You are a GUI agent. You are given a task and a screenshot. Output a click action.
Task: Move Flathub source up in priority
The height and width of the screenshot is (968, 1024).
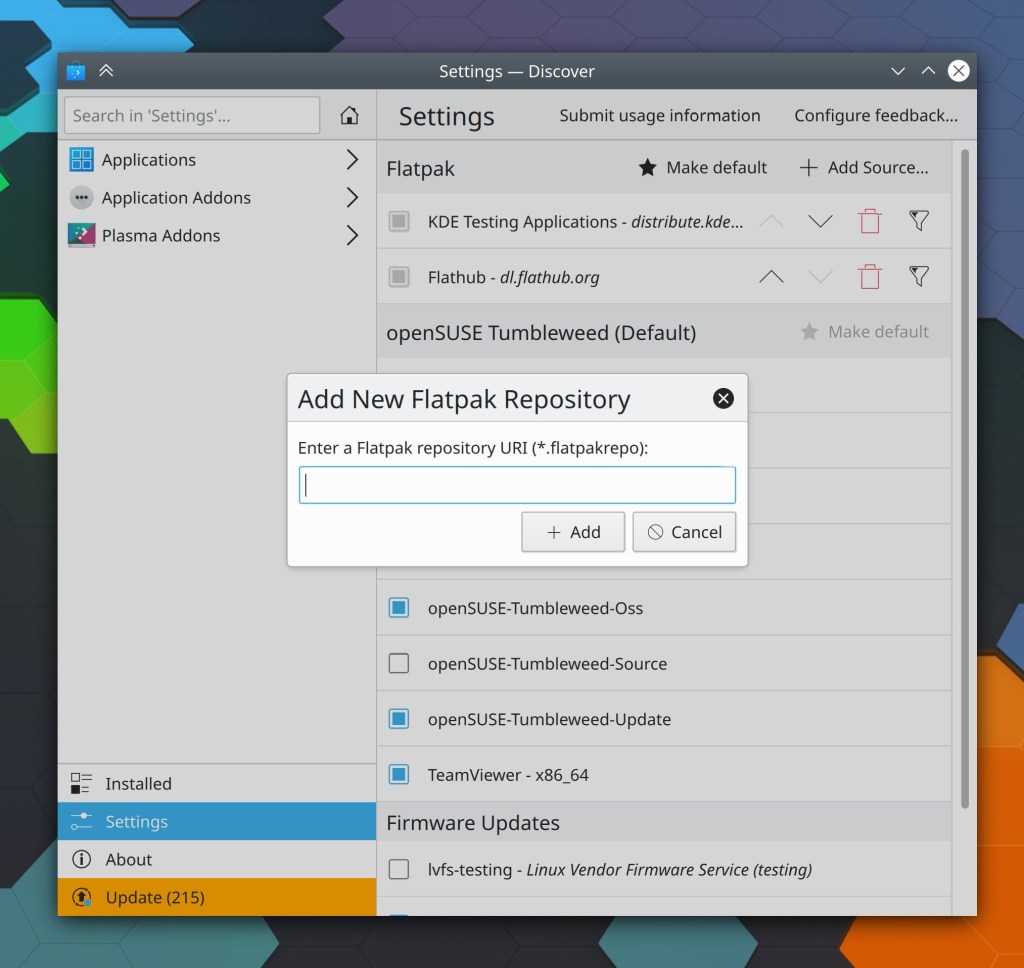(771, 277)
